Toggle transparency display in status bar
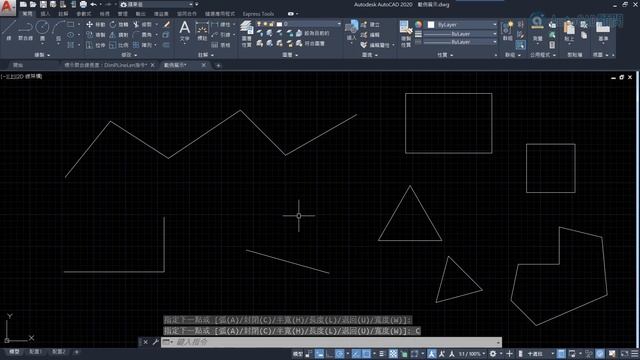 coord(393,353)
